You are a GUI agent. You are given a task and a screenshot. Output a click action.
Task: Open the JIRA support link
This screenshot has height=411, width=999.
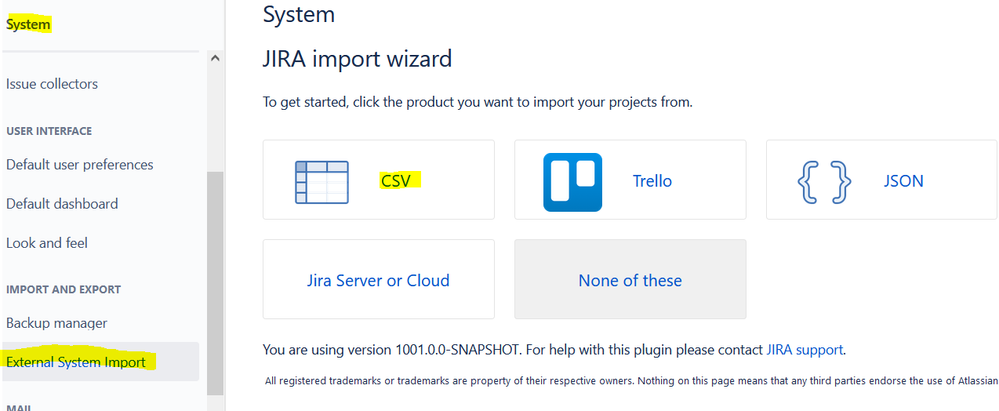[805, 350]
